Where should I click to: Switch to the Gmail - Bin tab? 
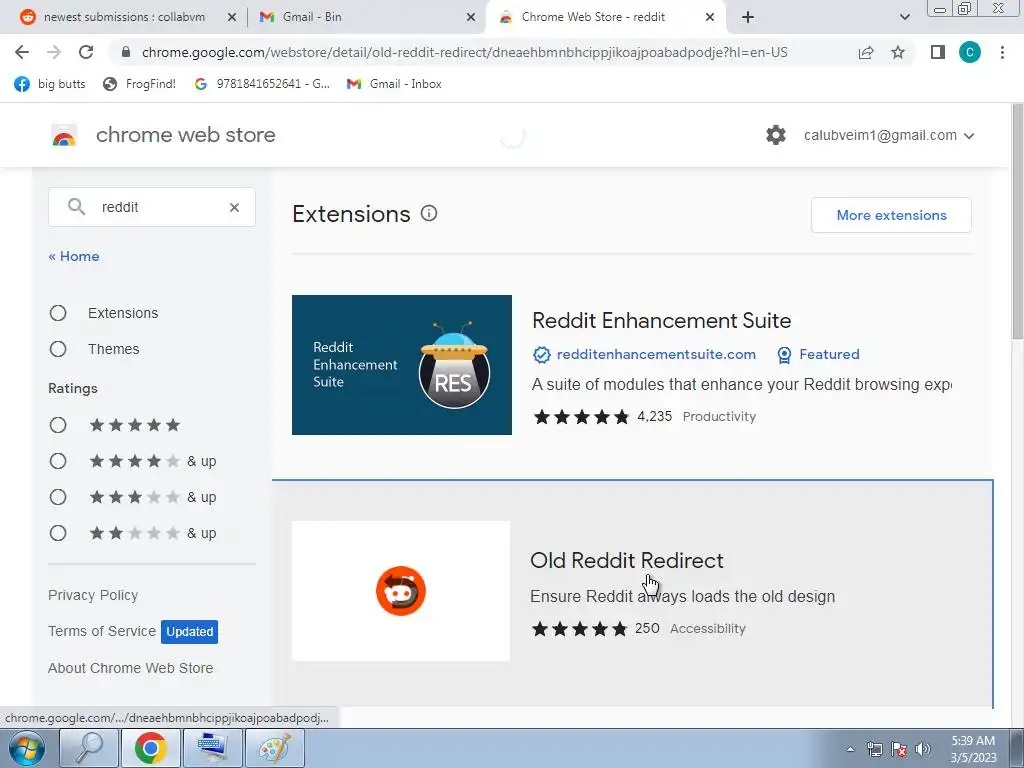click(x=366, y=17)
